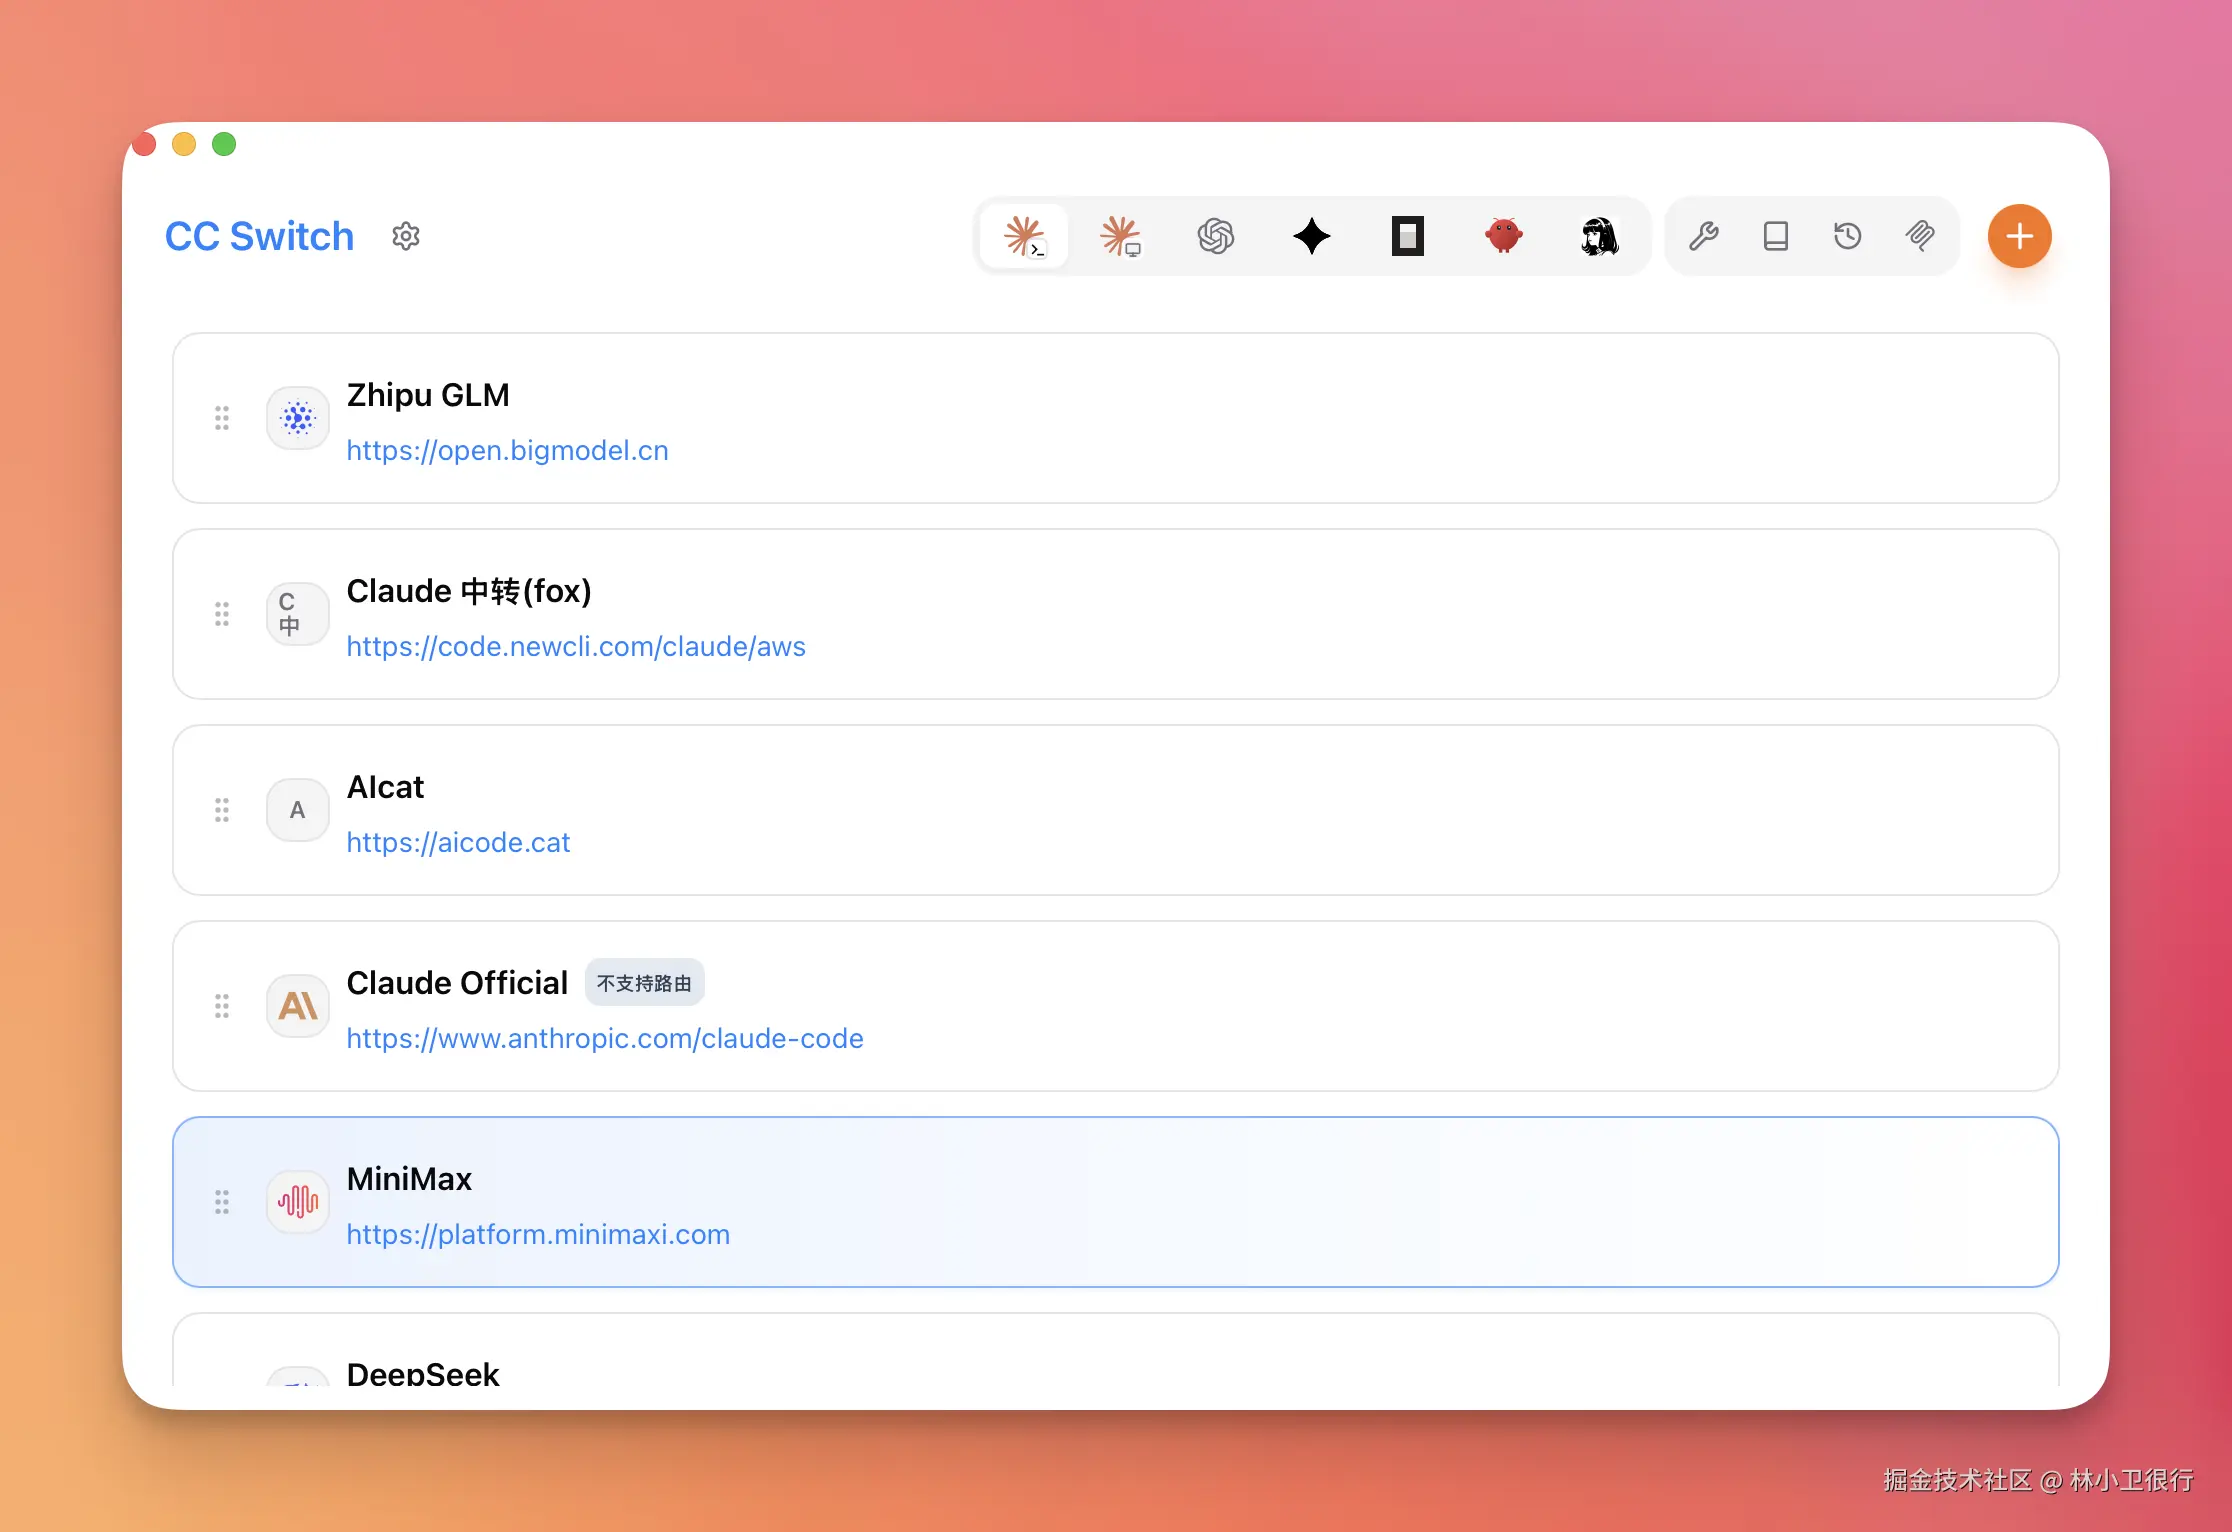Select the black-haired avatar app tab
The image size is (2232, 1532).
point(1600,237)
